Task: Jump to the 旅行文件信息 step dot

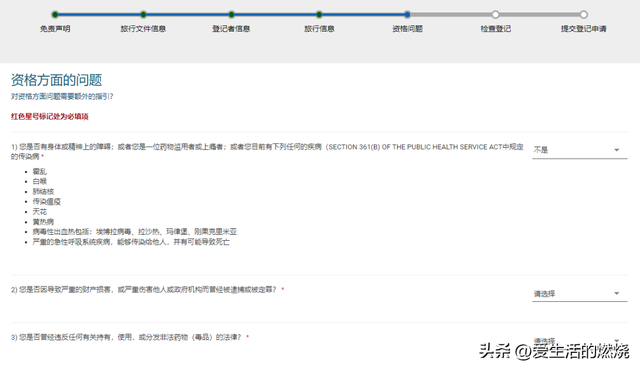Action: pos(143,15)
